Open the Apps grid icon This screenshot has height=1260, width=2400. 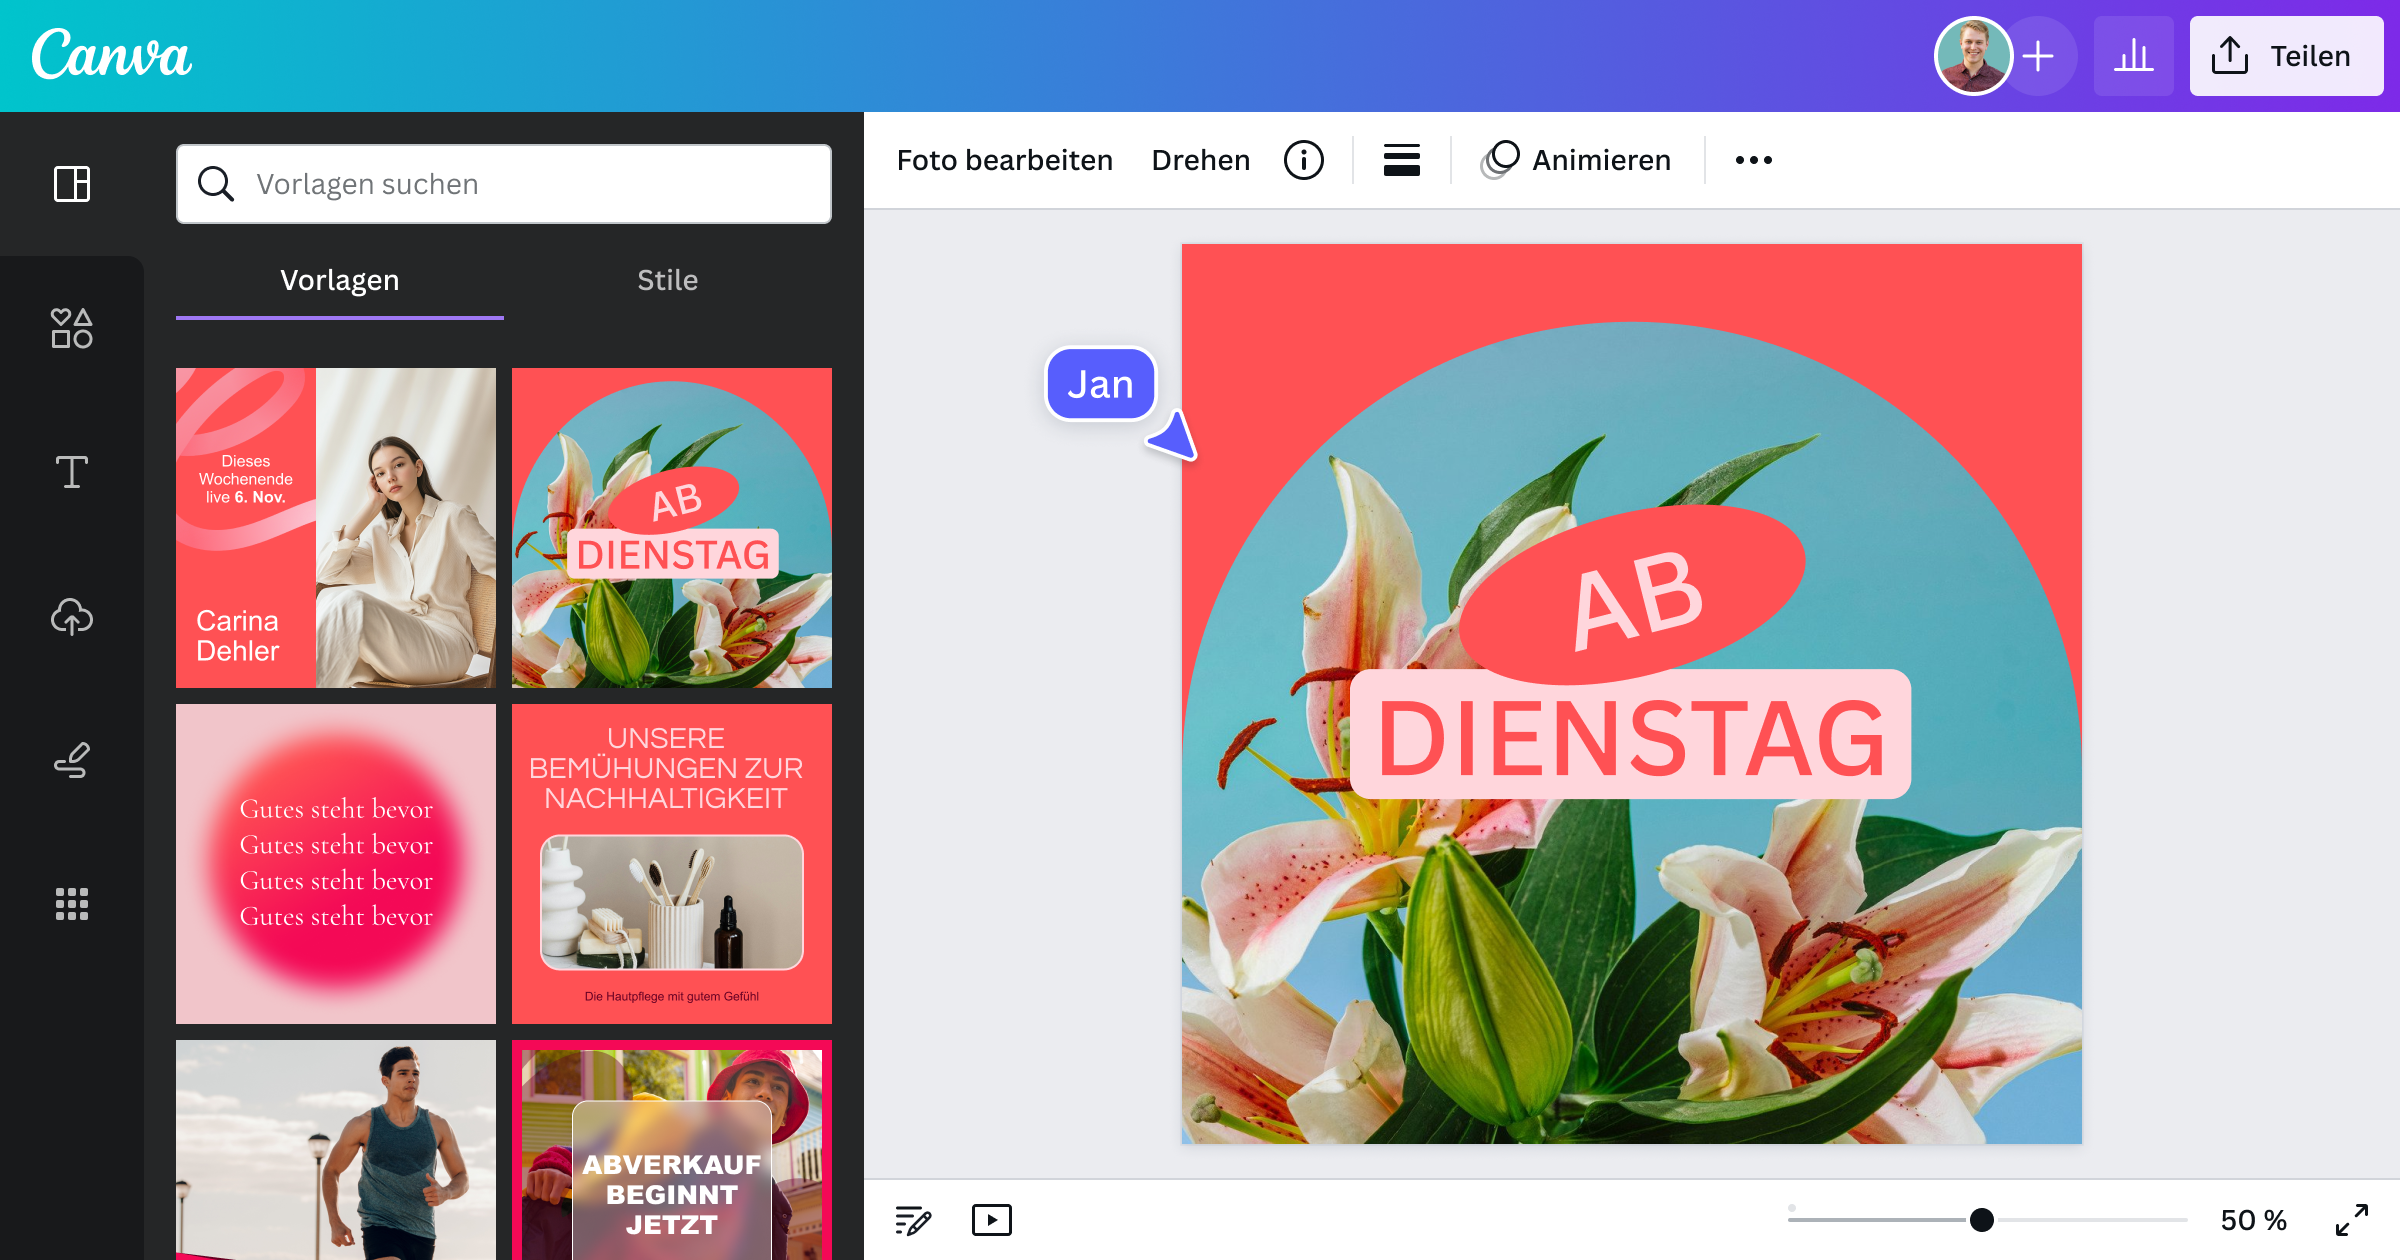tap(72, 904)
